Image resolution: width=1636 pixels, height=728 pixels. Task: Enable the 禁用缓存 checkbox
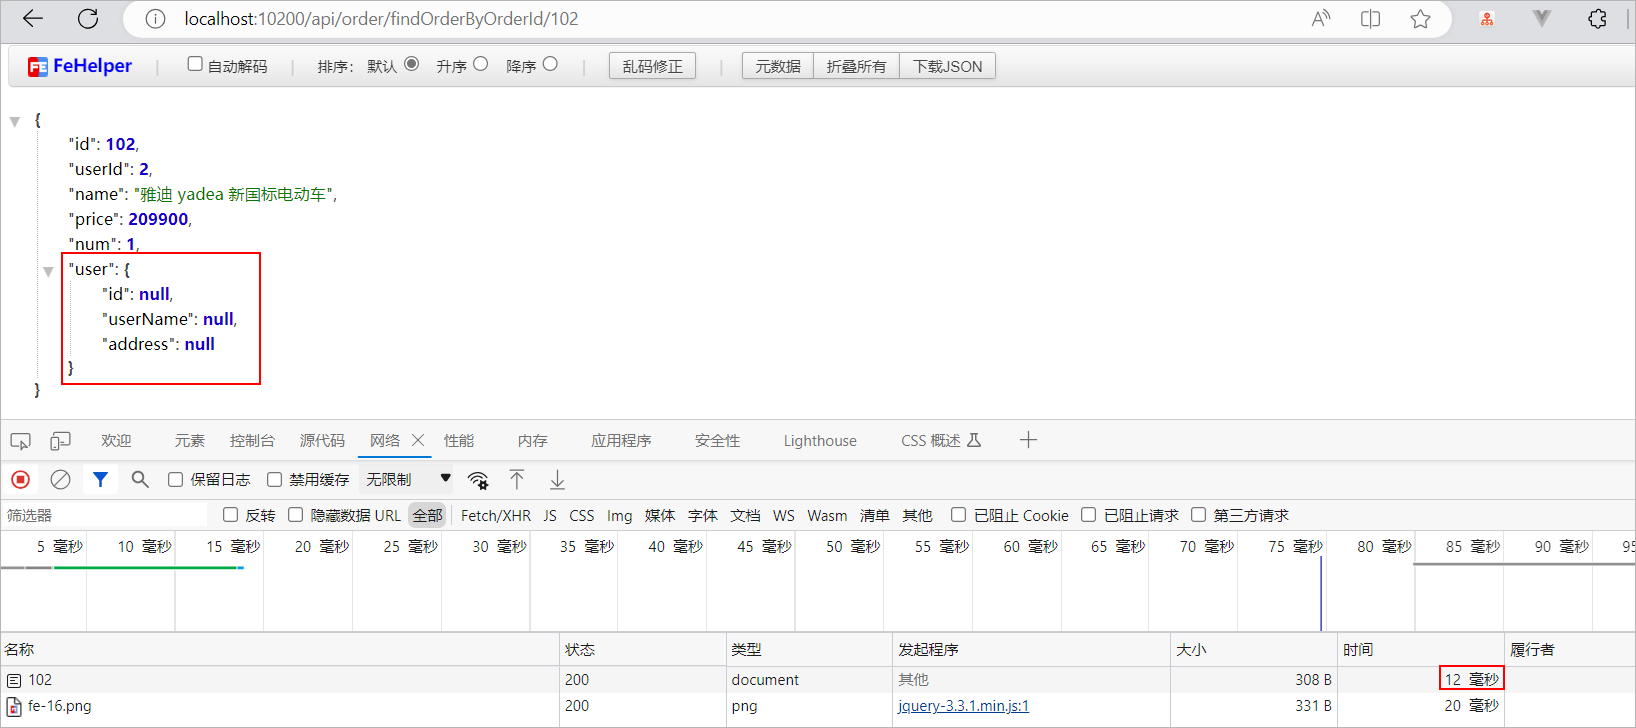[274, 480]
